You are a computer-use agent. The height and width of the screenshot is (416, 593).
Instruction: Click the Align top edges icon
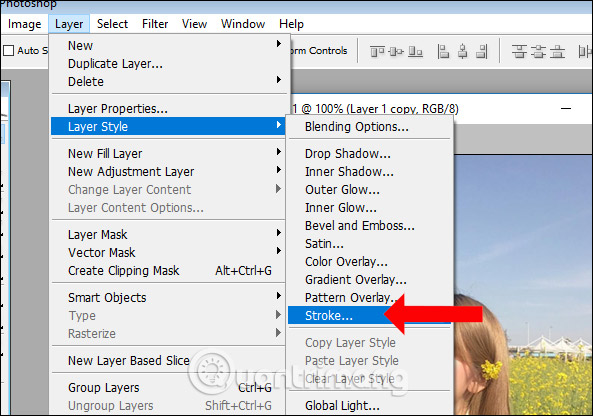coord(377,51)
